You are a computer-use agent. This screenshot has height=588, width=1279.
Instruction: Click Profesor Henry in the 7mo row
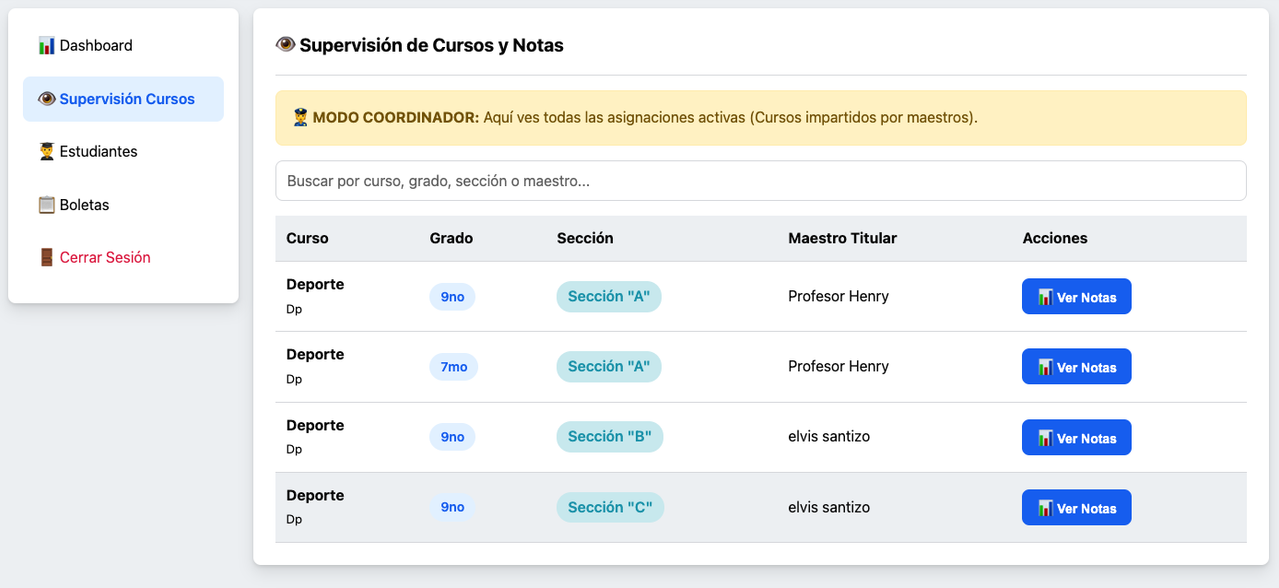click(x=838, y=366)
